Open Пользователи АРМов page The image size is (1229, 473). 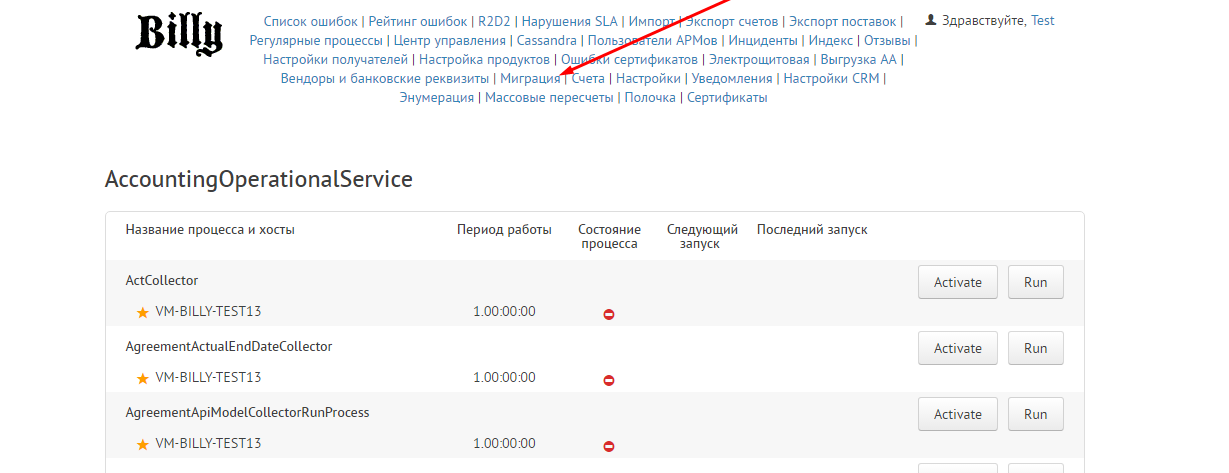point(652,40)
